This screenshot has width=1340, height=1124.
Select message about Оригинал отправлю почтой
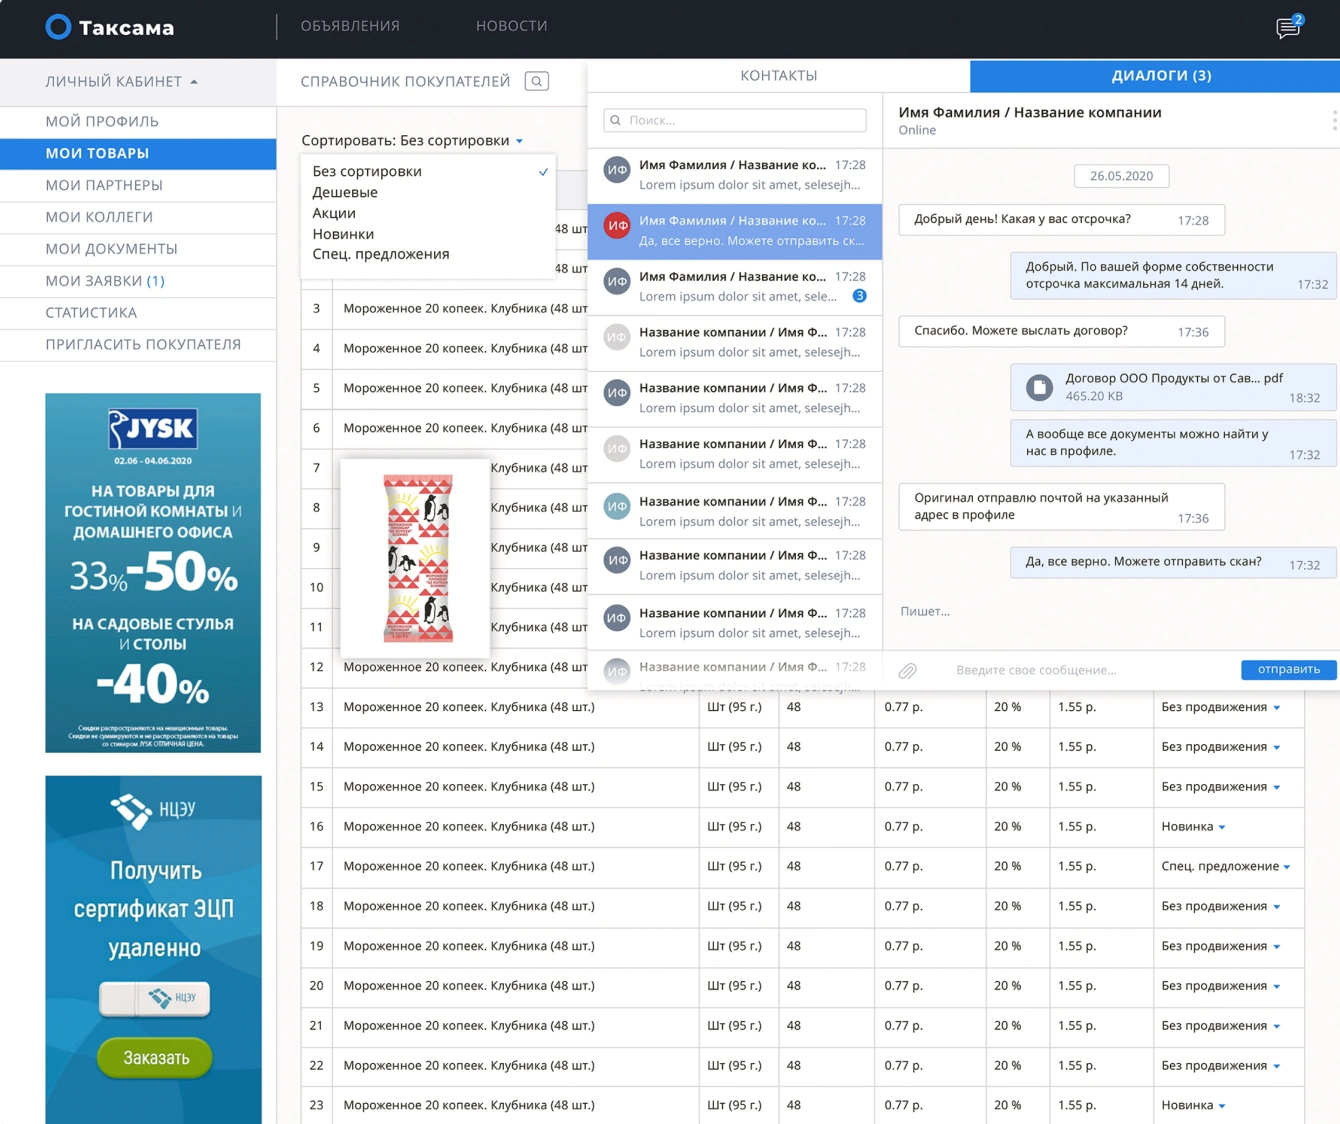point(1061,507)
